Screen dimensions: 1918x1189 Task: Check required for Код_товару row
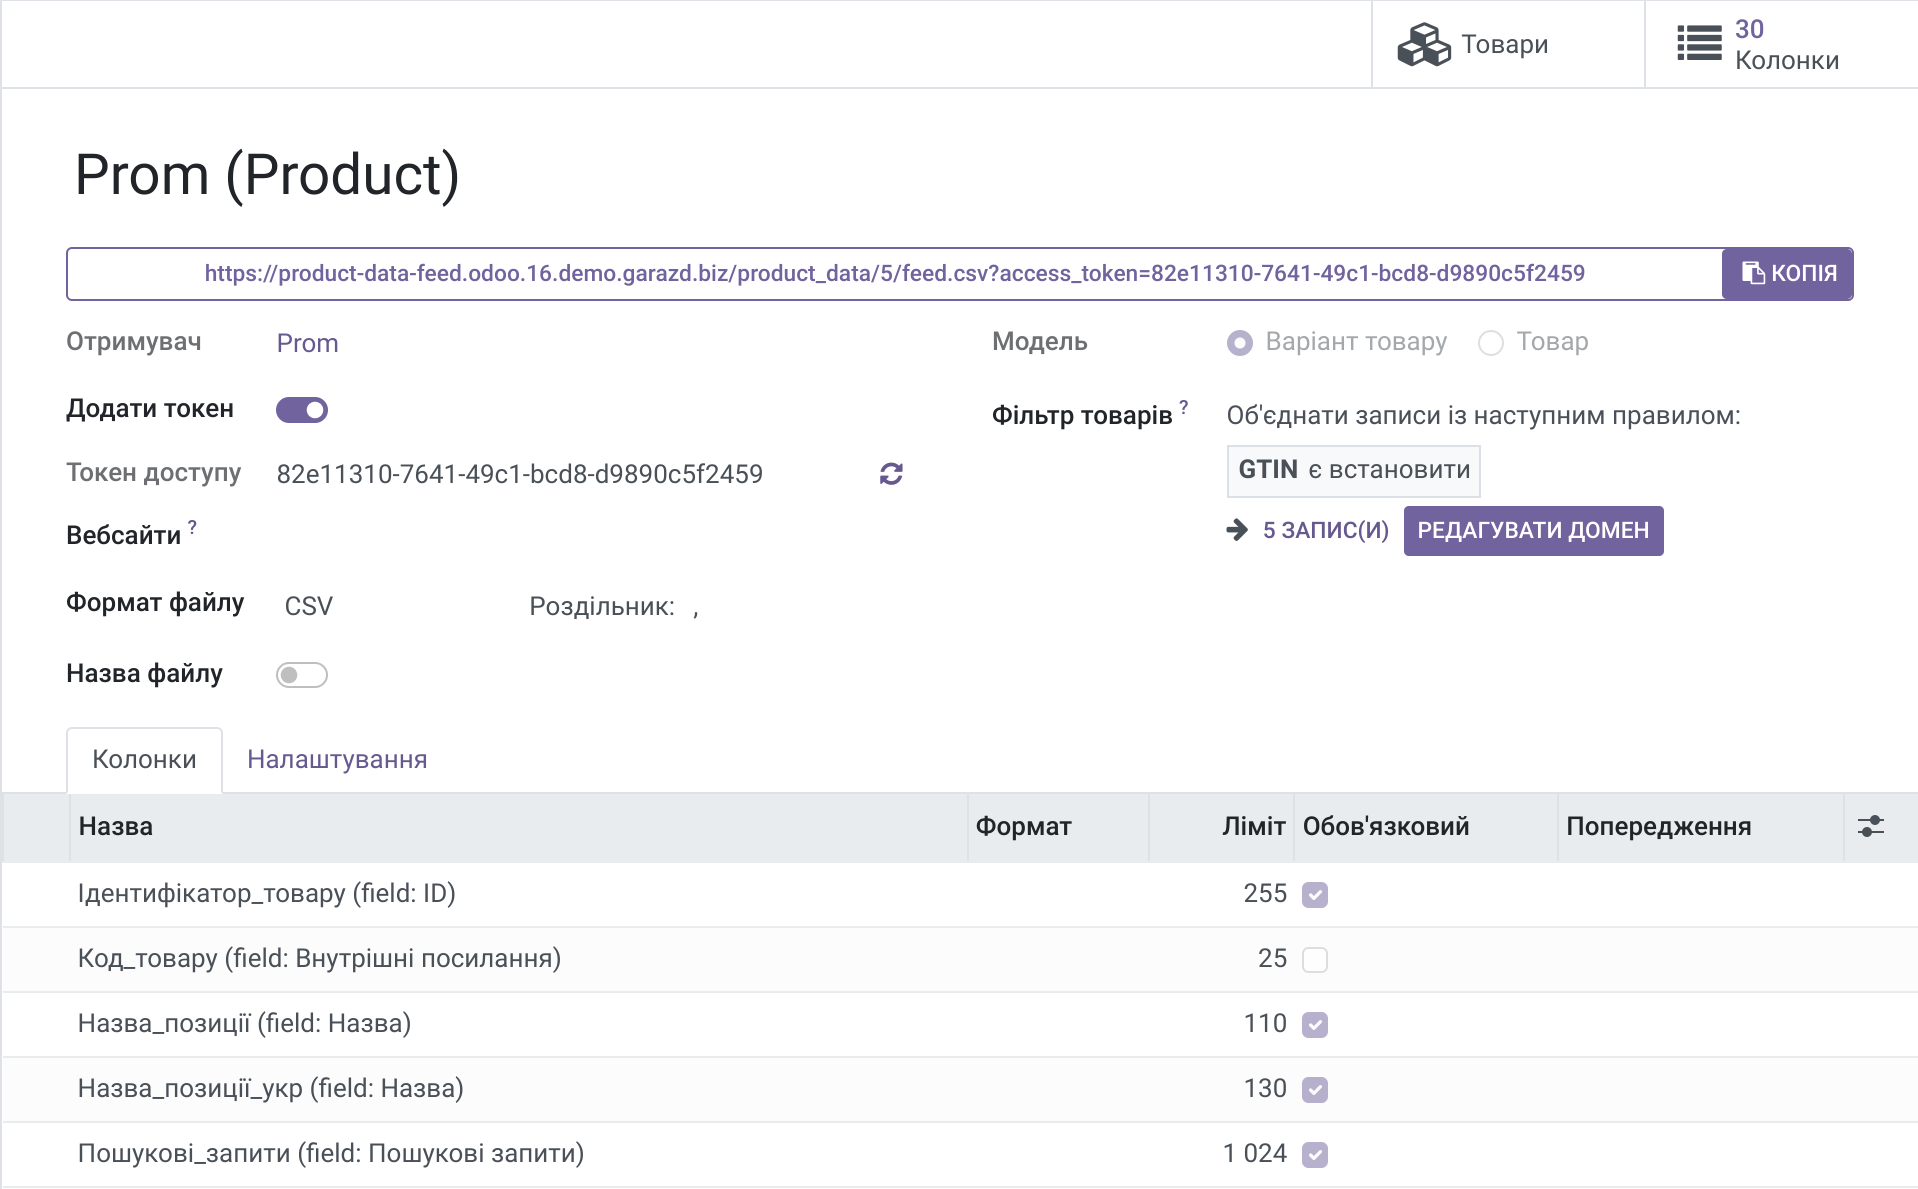pyautogui.click(x=1315, y=960)
